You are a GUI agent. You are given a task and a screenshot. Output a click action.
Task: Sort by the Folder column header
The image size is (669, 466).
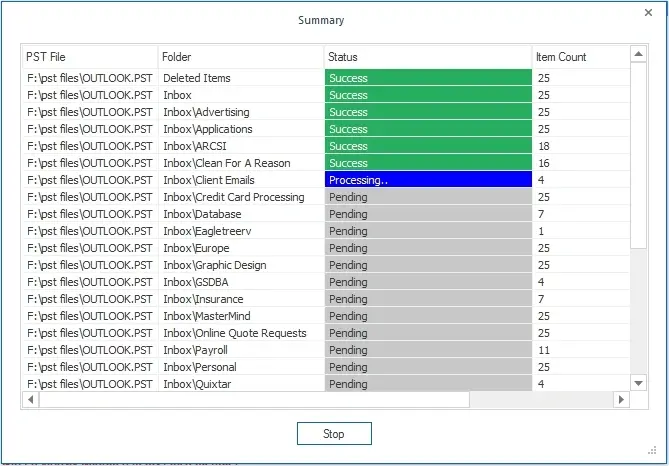(241, 57)
